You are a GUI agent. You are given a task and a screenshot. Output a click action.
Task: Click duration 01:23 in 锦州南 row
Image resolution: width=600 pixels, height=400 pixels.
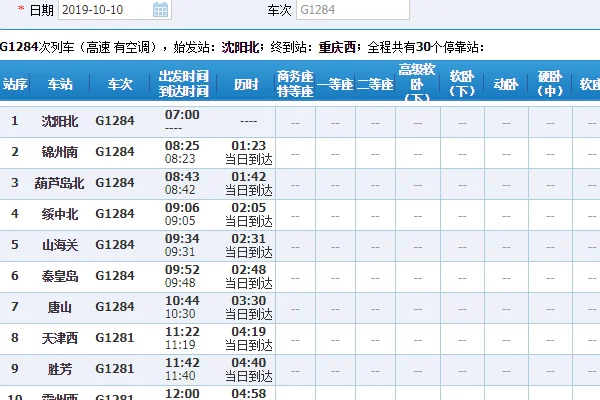(x=249, y=145)
